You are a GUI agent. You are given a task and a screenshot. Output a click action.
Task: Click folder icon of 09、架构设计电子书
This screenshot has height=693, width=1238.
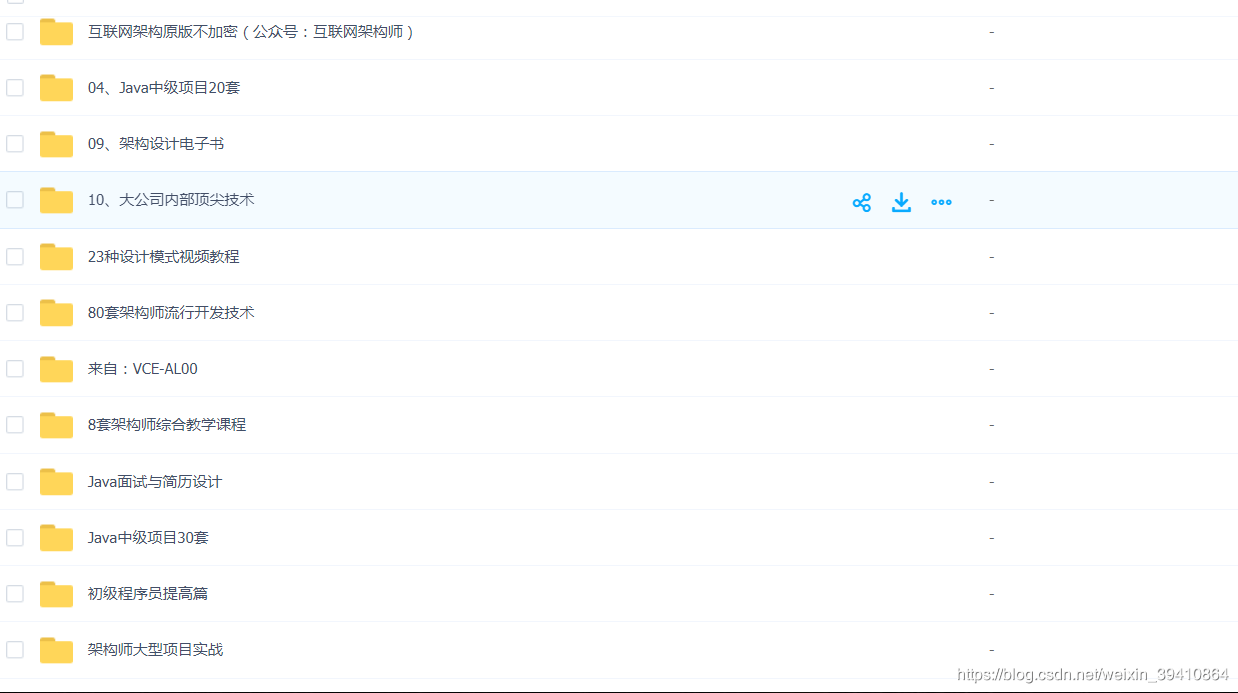57,144
